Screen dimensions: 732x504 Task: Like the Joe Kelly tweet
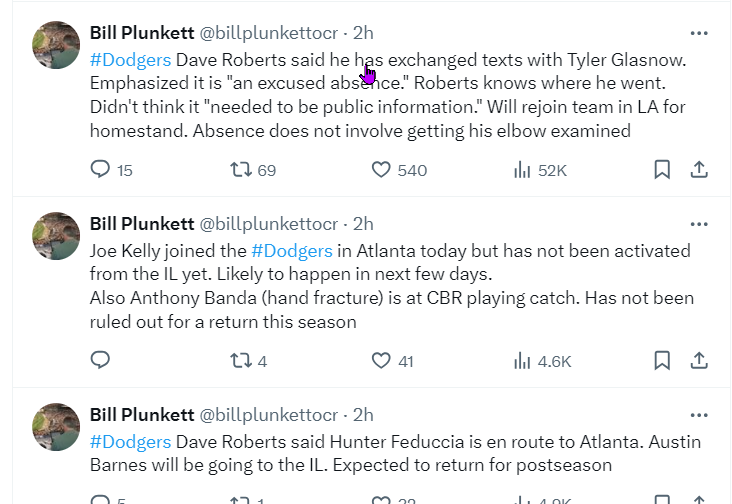(x=381, y=360)
